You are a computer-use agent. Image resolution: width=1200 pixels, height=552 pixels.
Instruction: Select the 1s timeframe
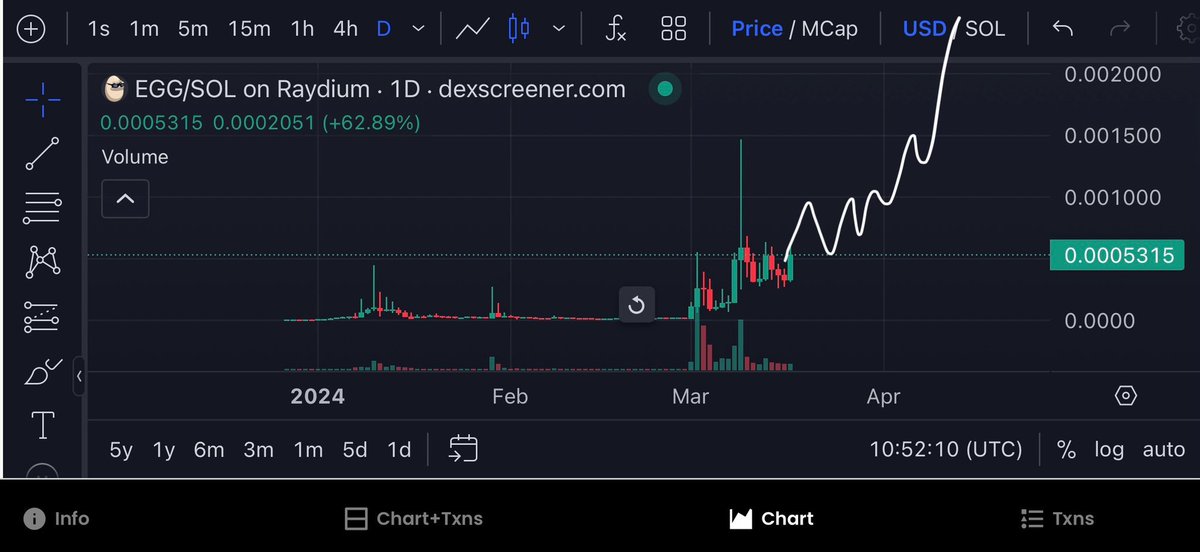[x=99, y=29]
